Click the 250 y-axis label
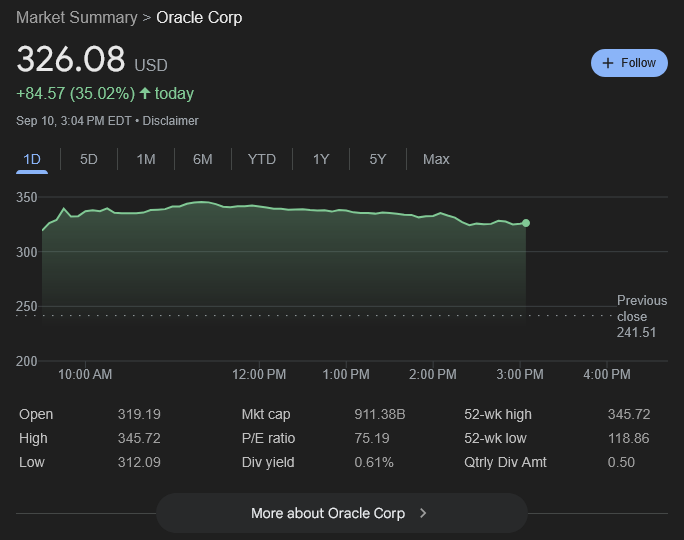Screen dimensions: 684x540 pyautogui.click(x=27, y=306)
